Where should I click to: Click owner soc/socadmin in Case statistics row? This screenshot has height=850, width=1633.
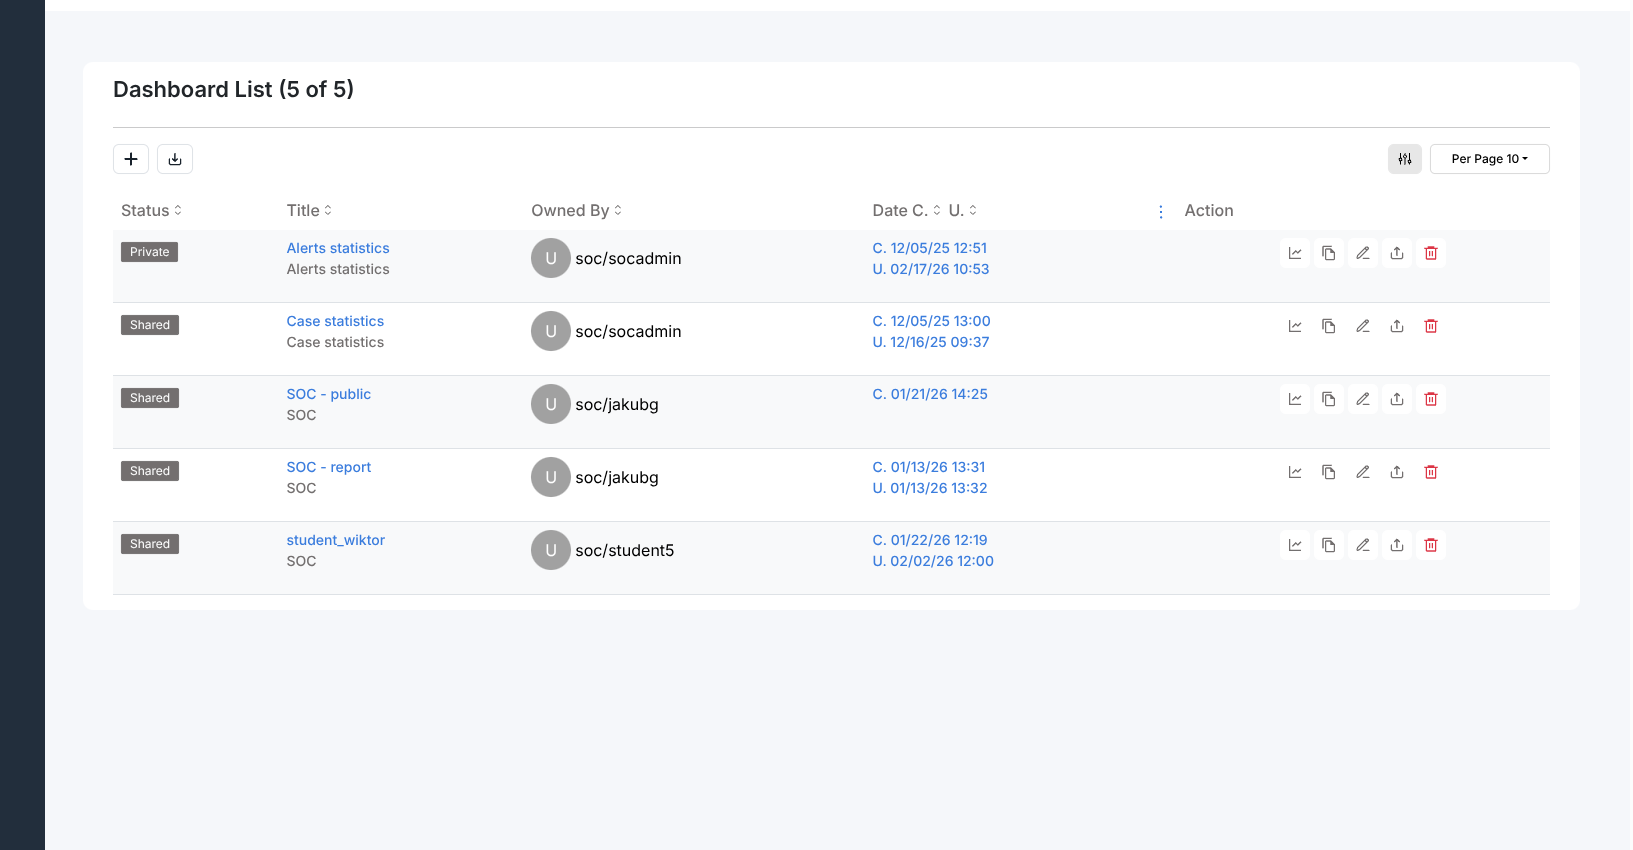point(628,331)
